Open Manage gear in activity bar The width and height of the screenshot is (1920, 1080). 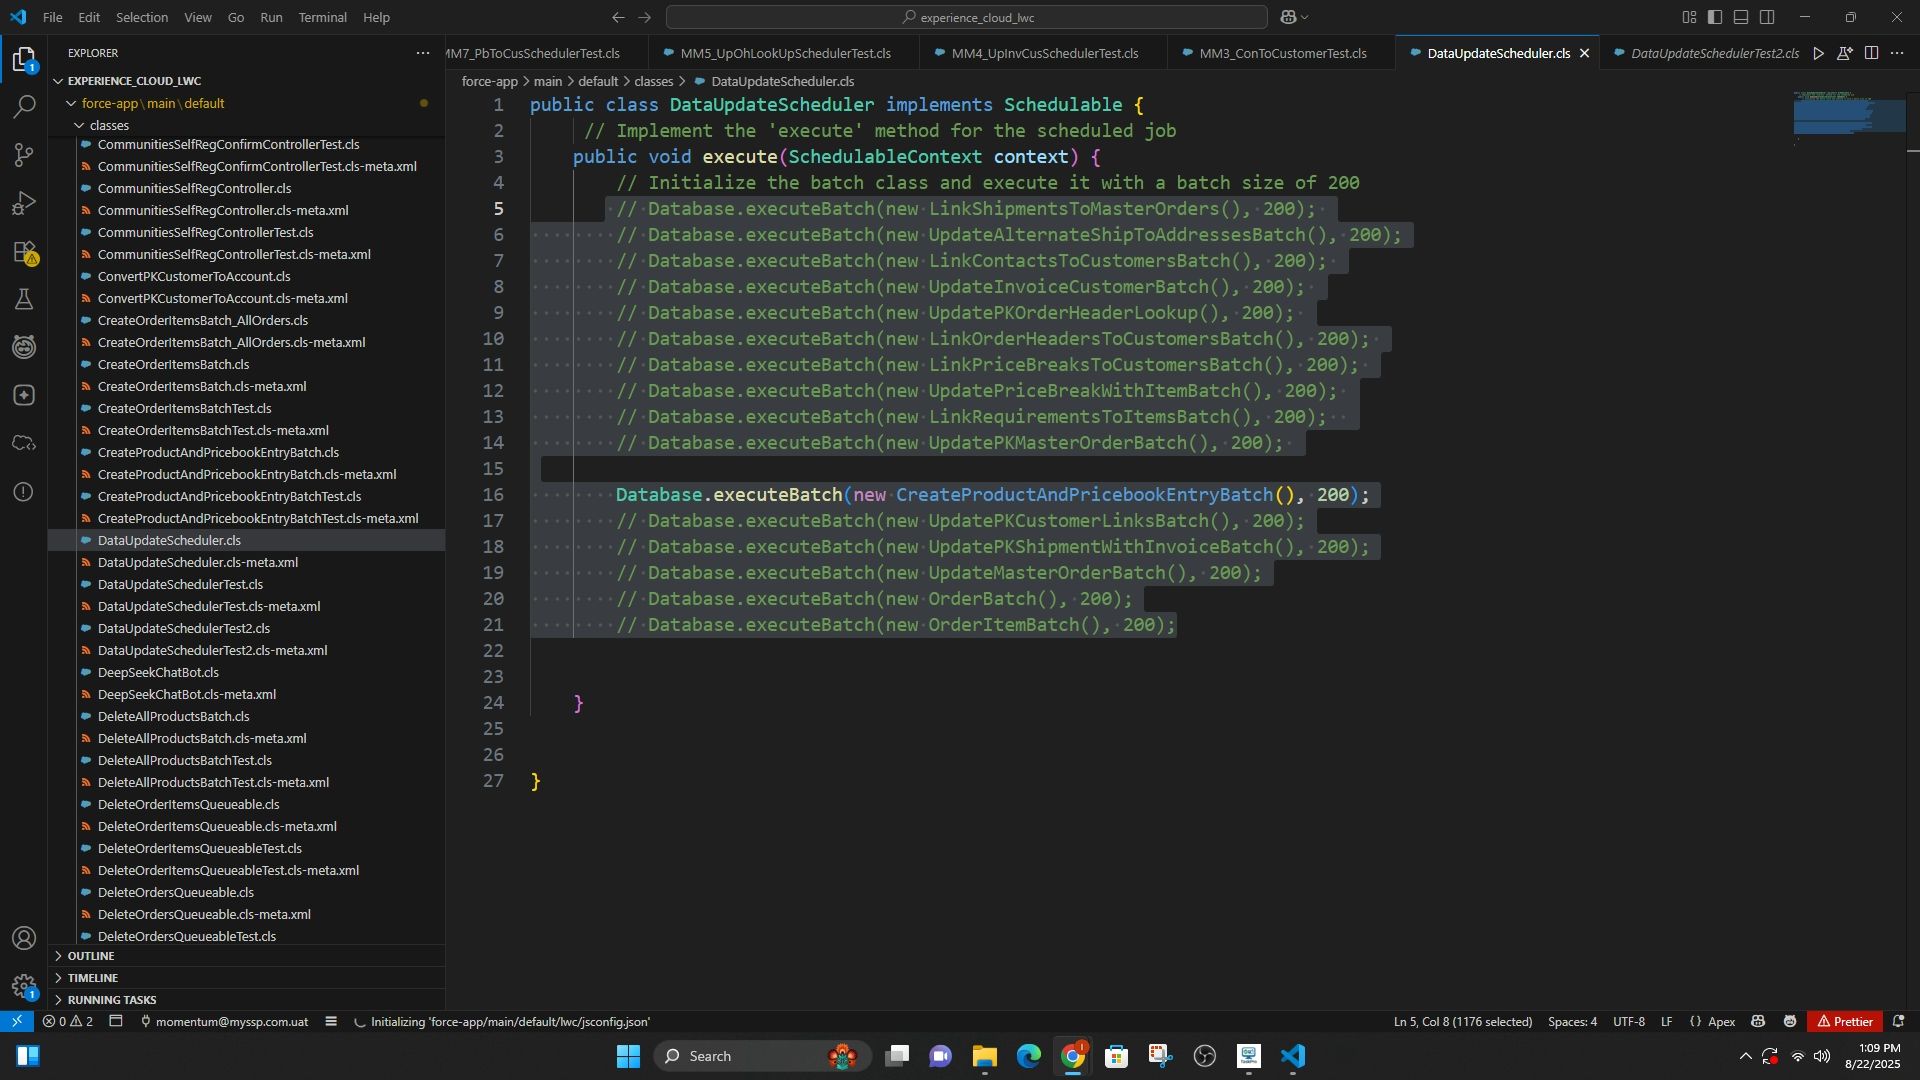click(x=24, y=986)
